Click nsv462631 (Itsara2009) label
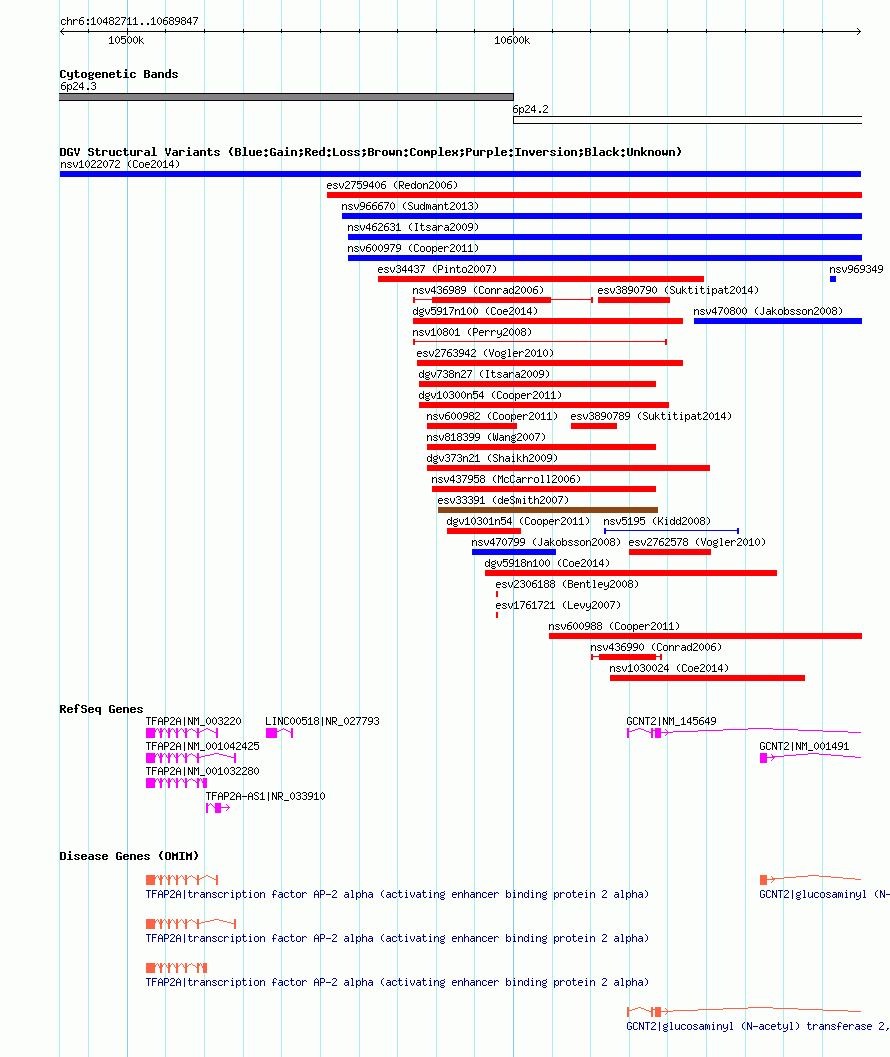The width and height of the screenshot is (890, 1057). click(x=413, y=227)
